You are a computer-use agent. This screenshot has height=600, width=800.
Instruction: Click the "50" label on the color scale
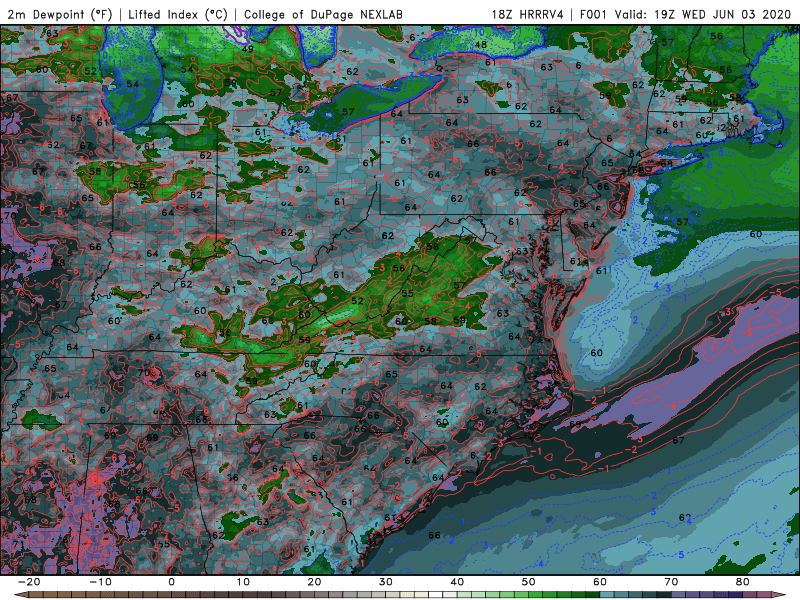529,582
